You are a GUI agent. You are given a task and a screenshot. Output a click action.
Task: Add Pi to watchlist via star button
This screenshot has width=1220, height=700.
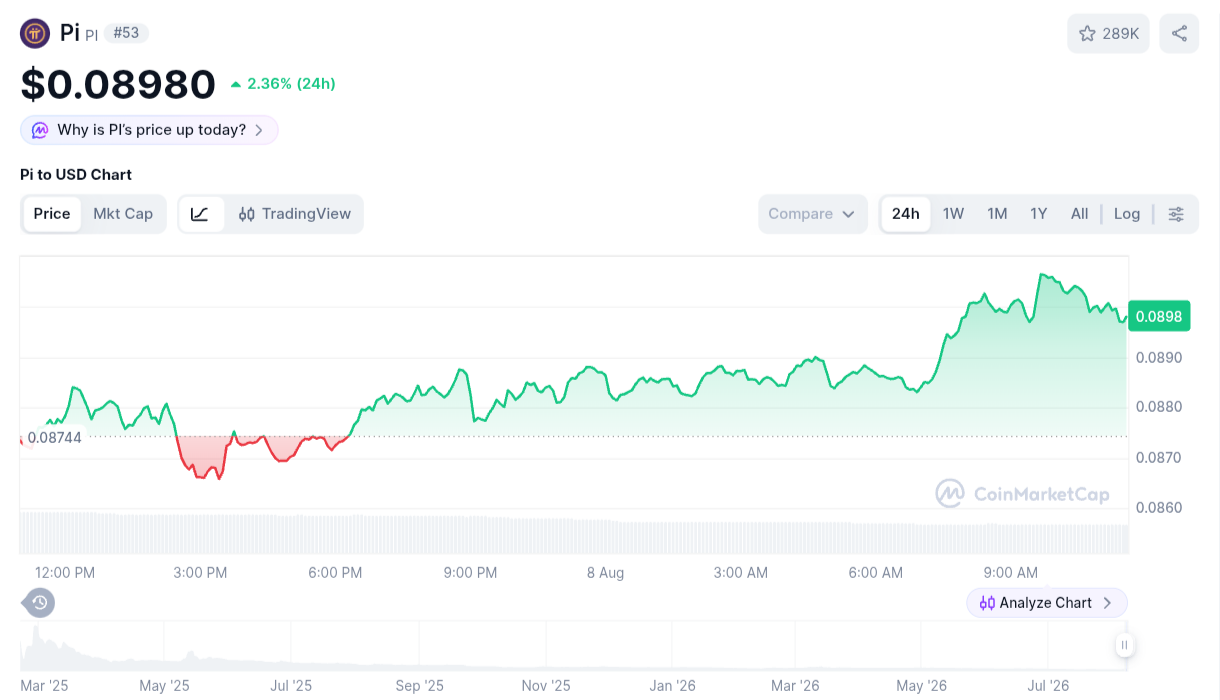coord(1108,34)
